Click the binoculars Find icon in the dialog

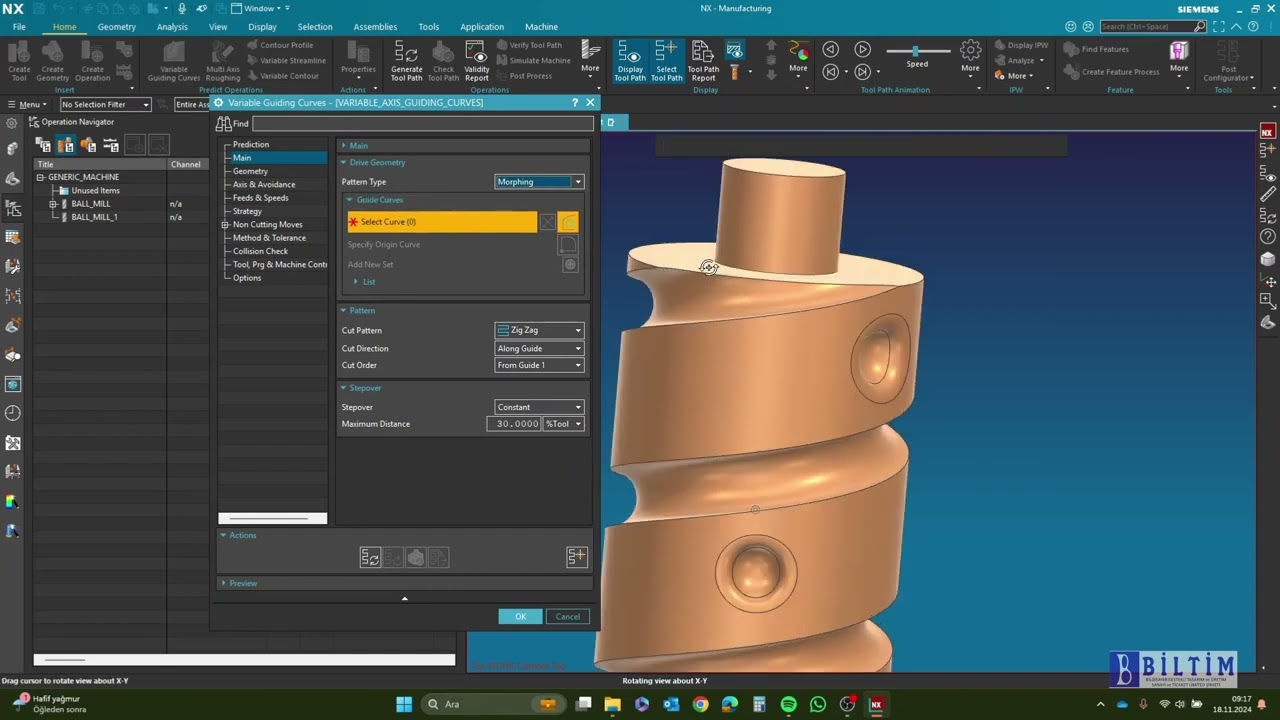point(224,123)
